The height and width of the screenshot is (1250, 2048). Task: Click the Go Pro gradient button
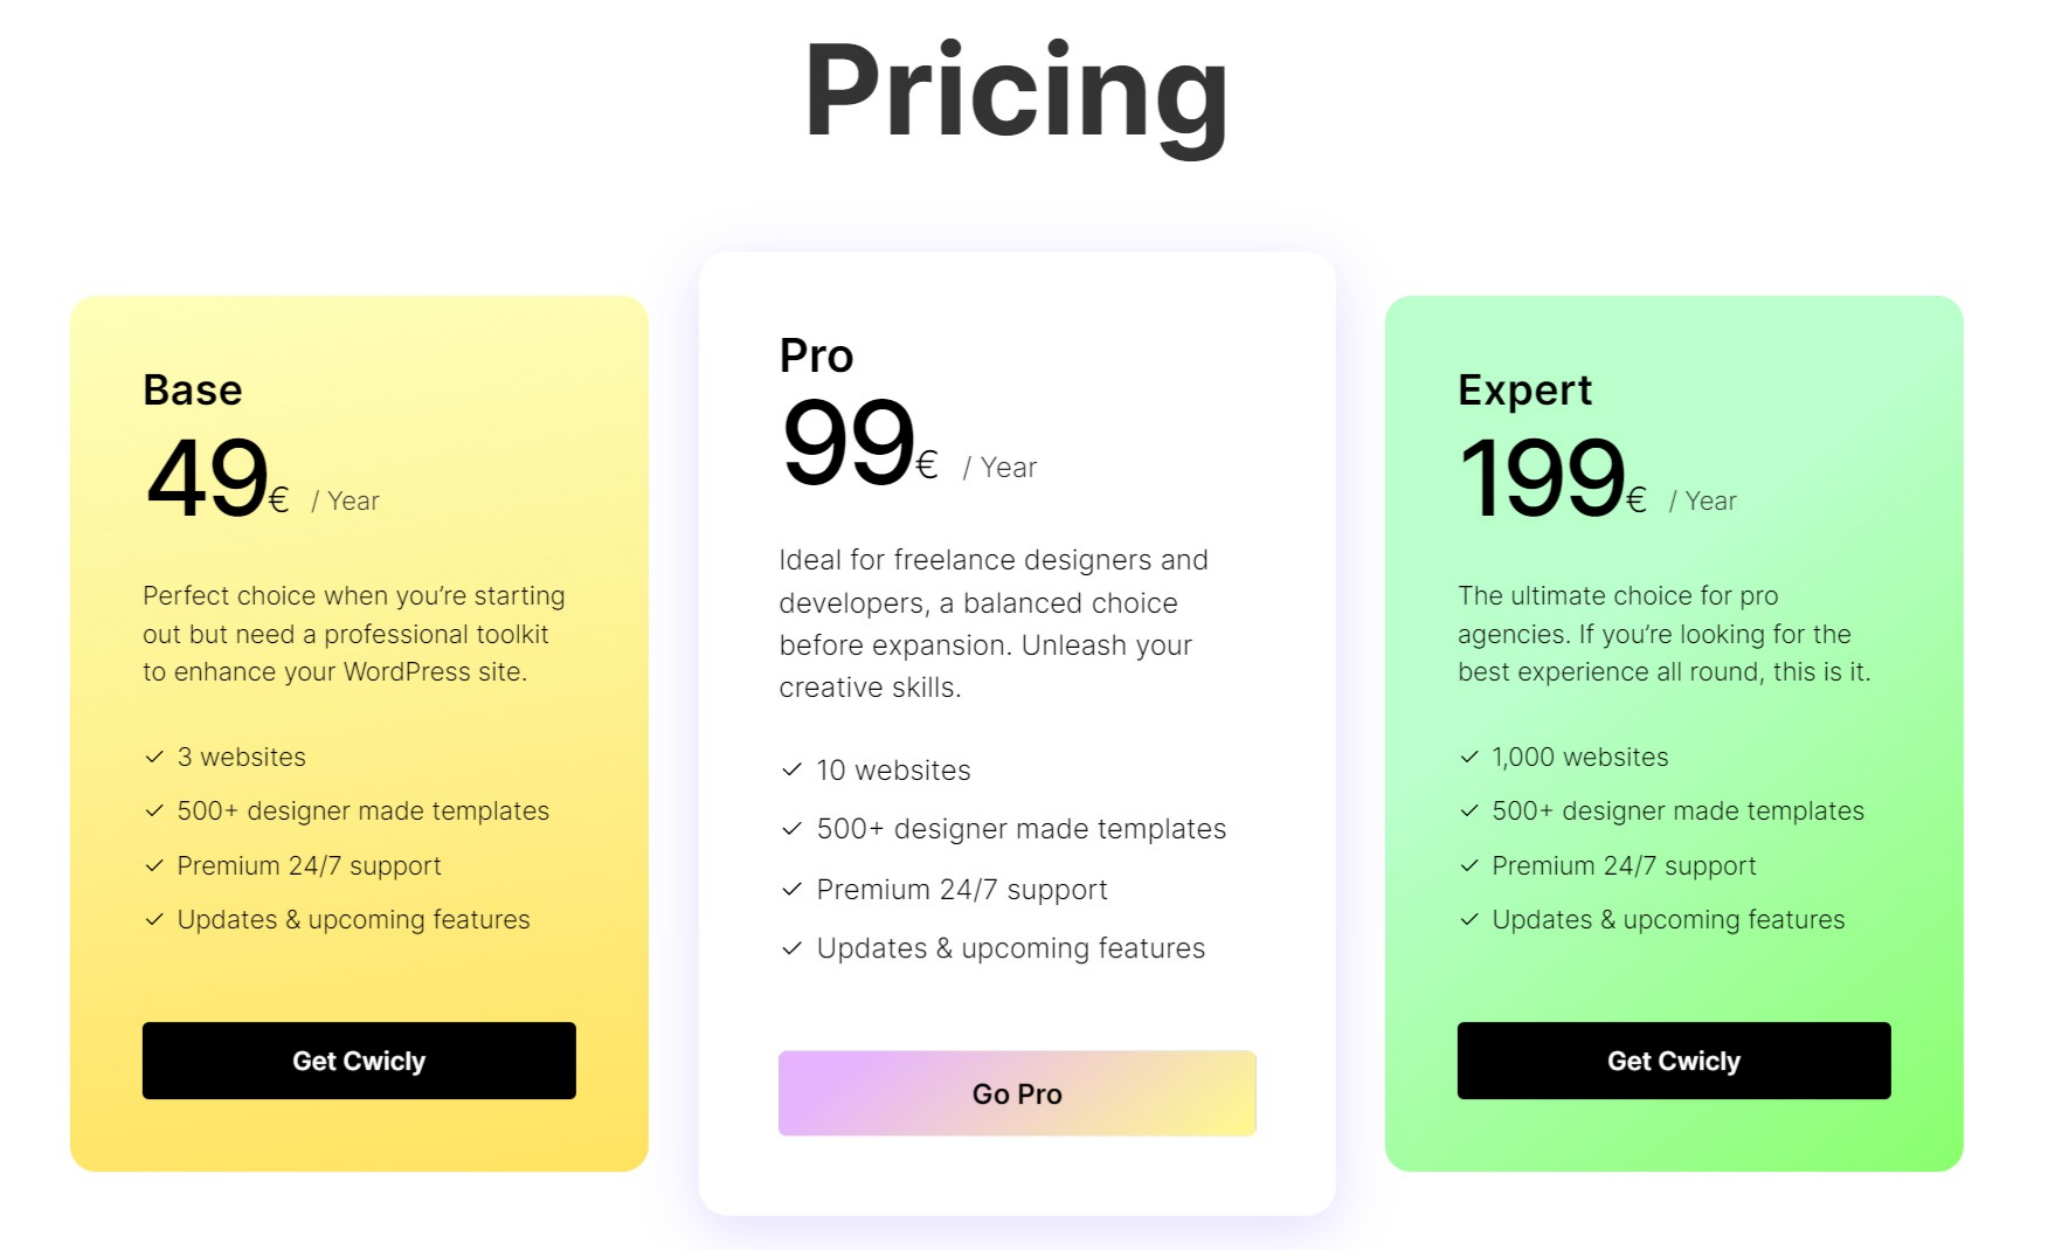pyautogui.click(x=1017, y=1093)
